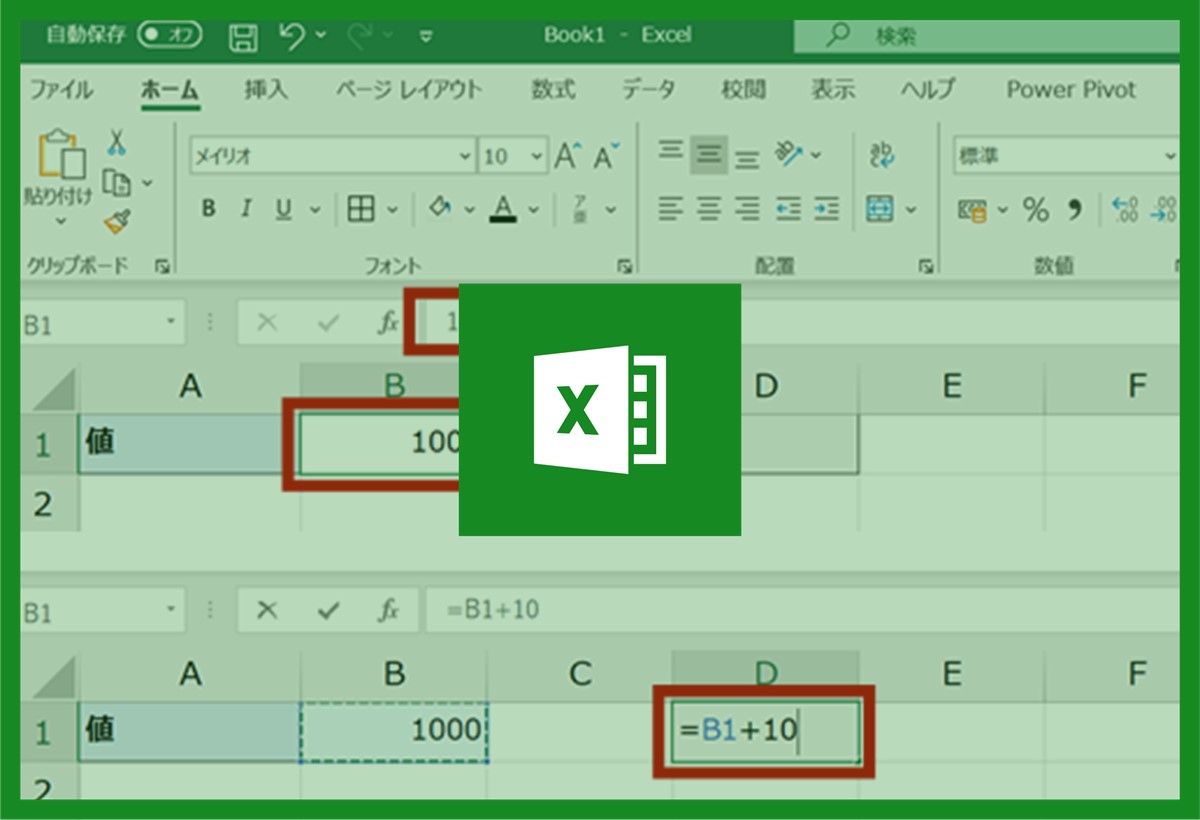The width and height of the screenshot is (1200, 820).
Task: Click the increase font size icon
Action: (567, 156)
